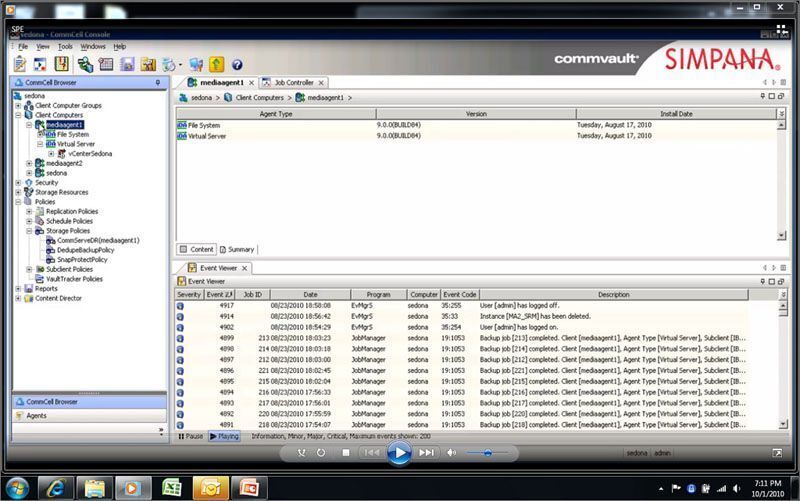Sort by the Agent Type column header

pyautogui.click(x=276, y=114)
